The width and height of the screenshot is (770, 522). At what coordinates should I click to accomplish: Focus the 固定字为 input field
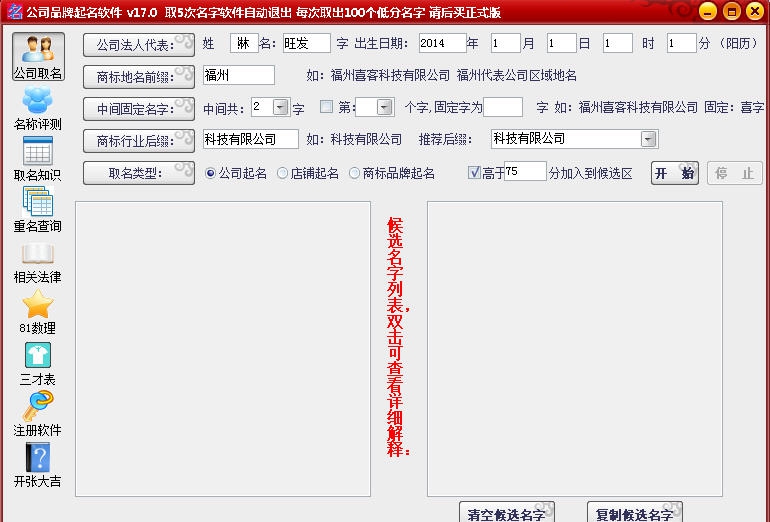click(x=503, y=107)
